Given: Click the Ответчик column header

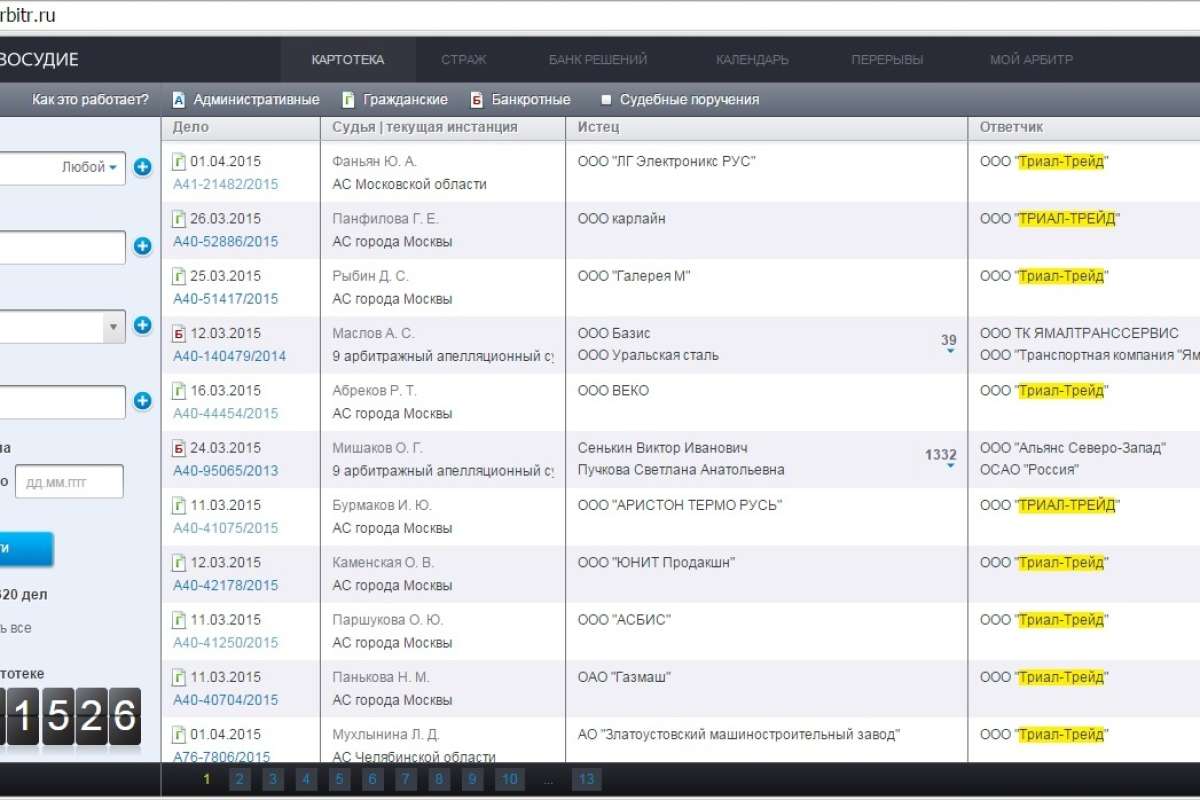Looking at the screenshot, I should click(1011, 127).
